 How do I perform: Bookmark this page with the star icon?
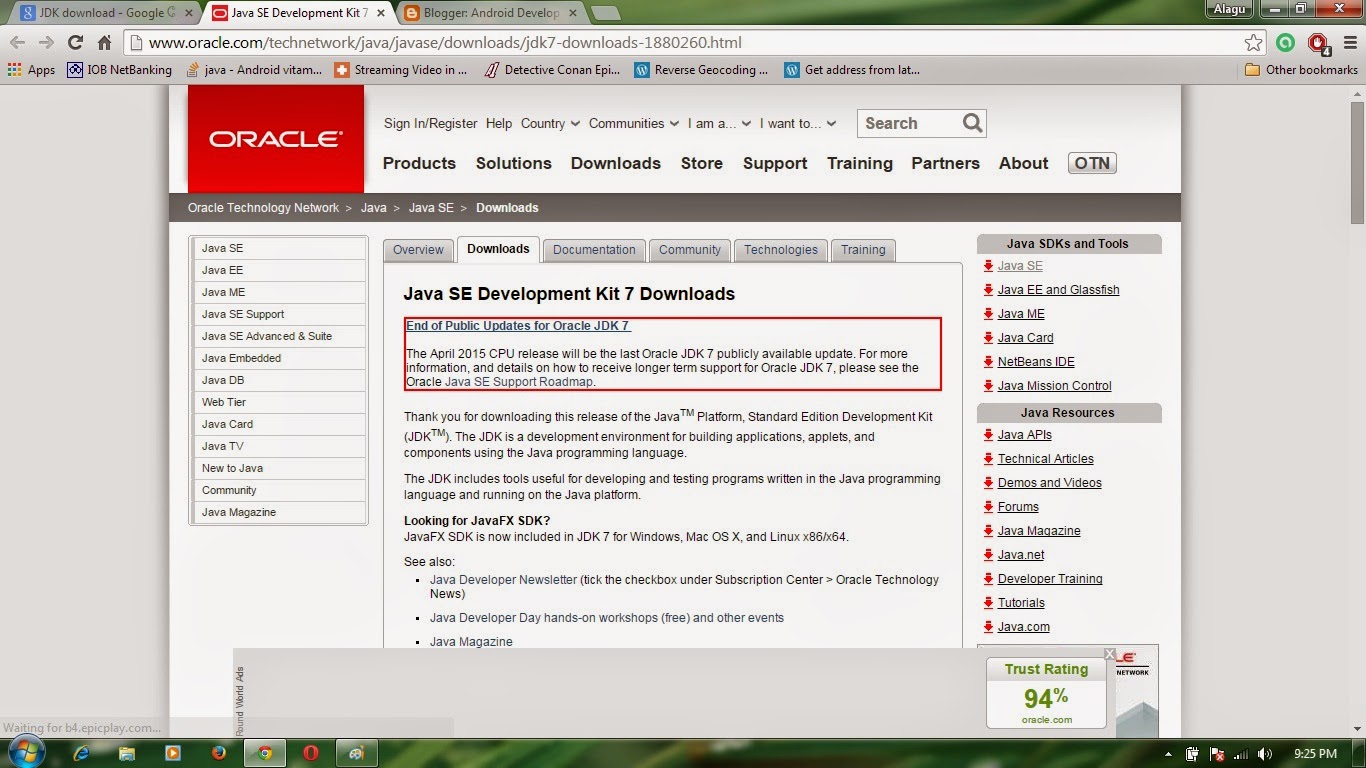tap(1253, 43)
